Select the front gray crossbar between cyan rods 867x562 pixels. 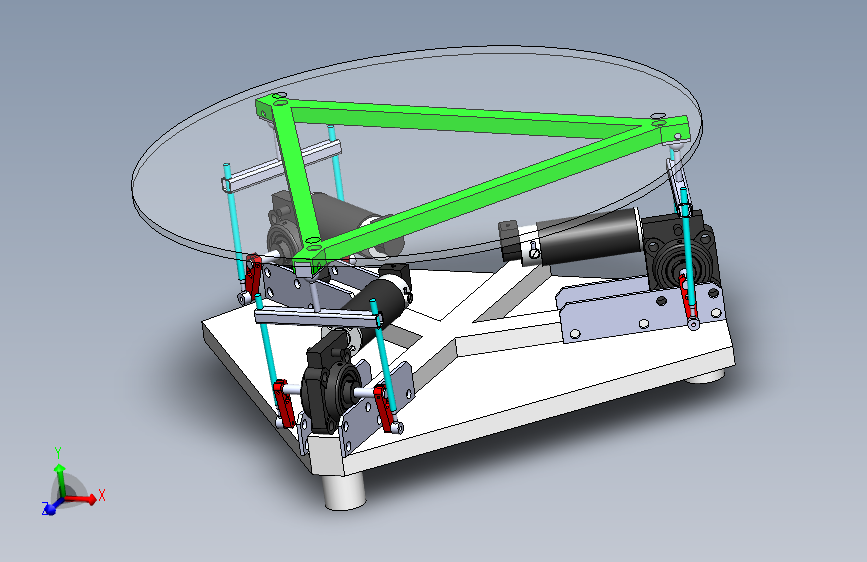coord(318,317)
